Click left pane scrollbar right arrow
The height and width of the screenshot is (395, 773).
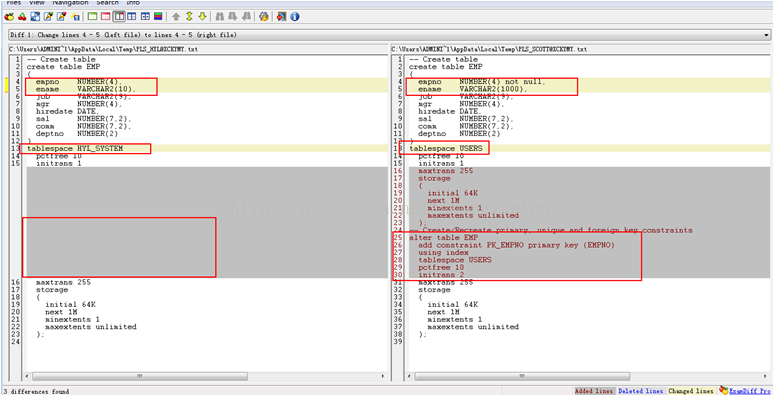click(384, 376)
